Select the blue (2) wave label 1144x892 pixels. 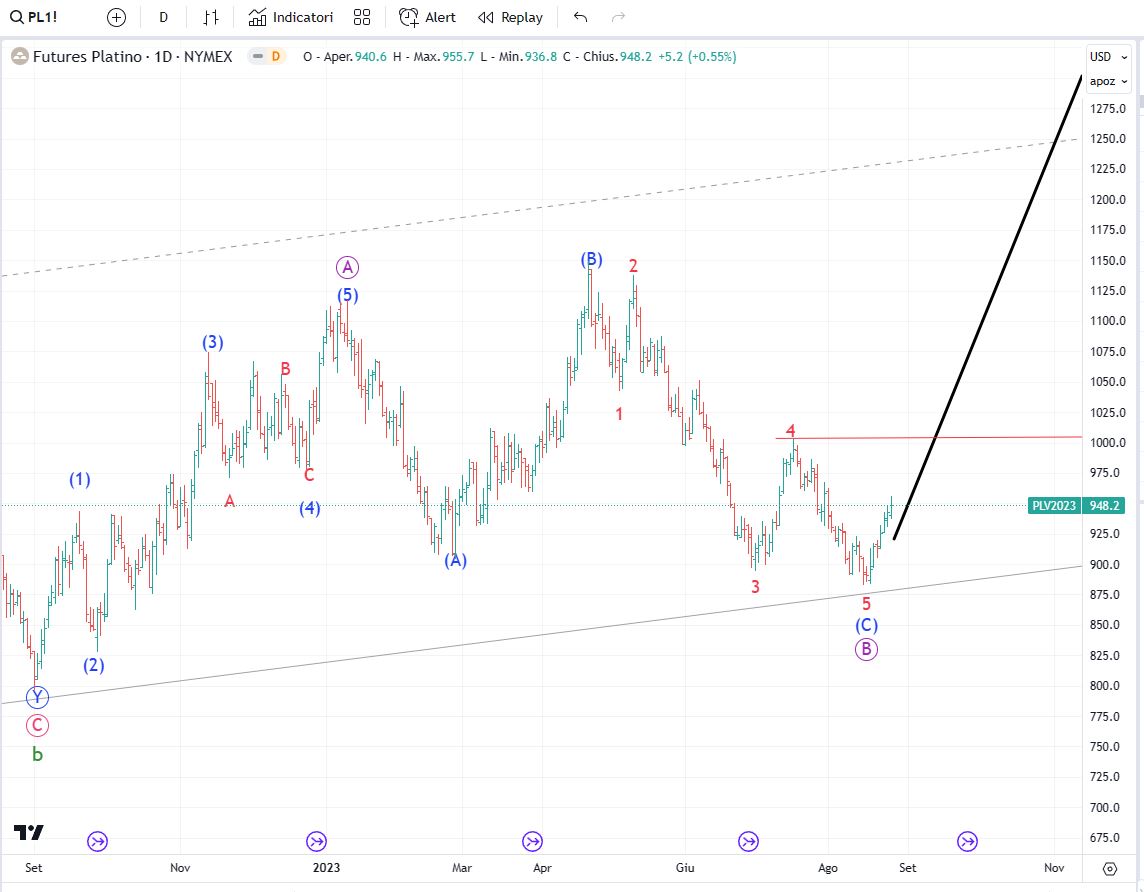[x=93, y=665]
